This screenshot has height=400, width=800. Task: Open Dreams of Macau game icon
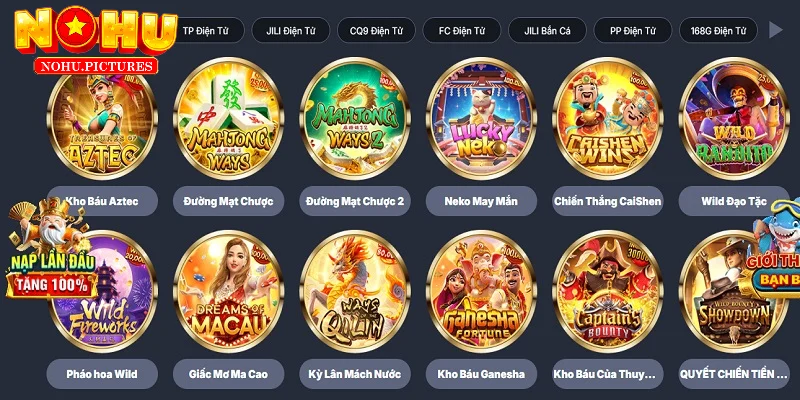pos(229,292)
